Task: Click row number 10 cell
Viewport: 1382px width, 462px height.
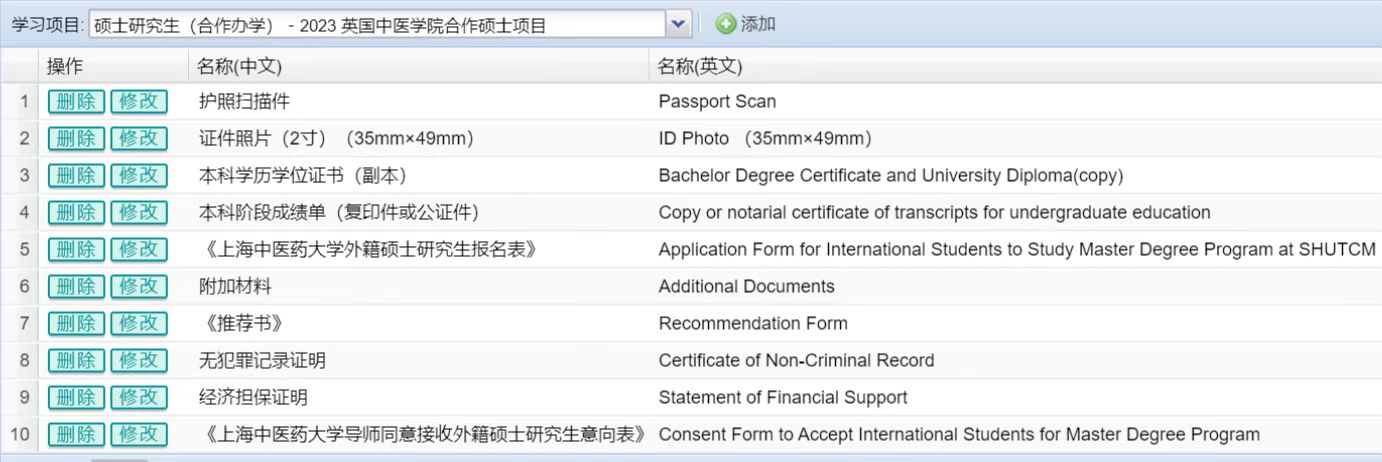Action: click(19, 434)
